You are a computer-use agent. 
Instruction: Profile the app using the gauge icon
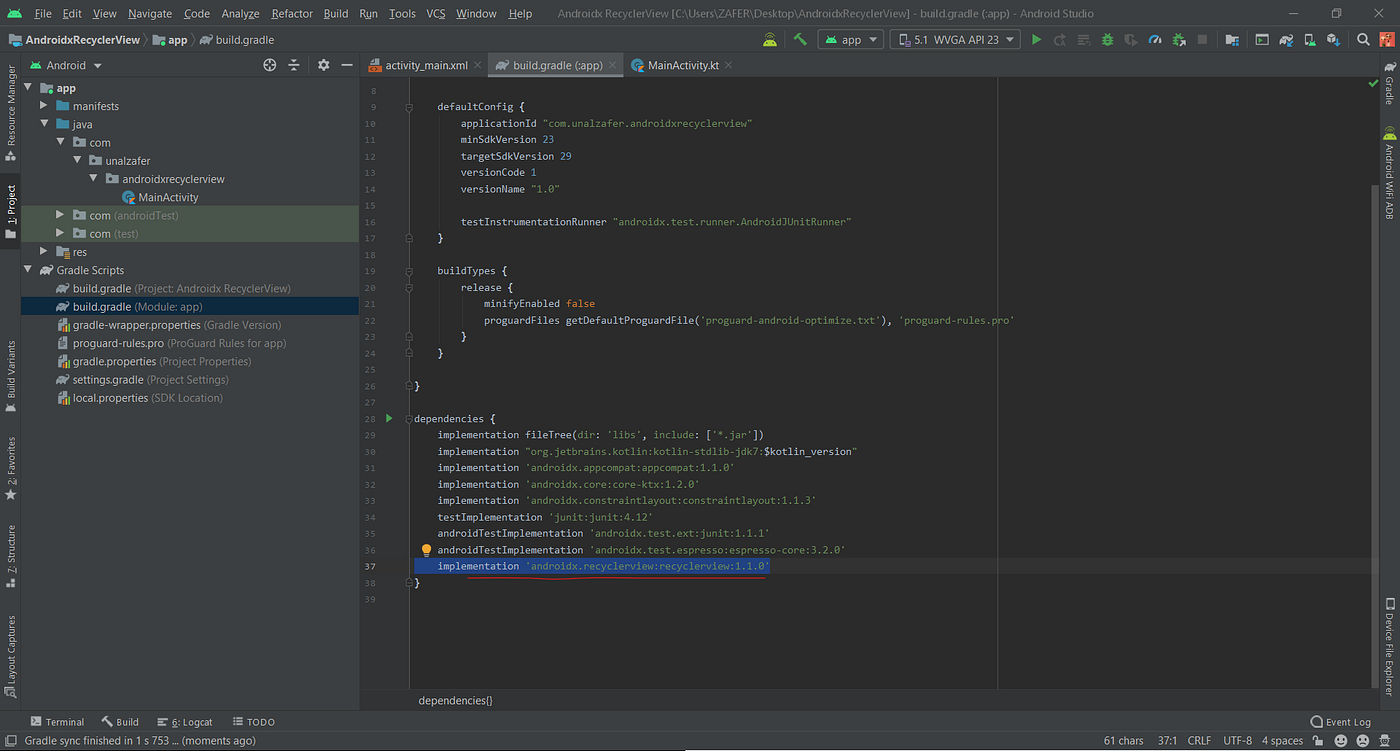pos(1155,40)
